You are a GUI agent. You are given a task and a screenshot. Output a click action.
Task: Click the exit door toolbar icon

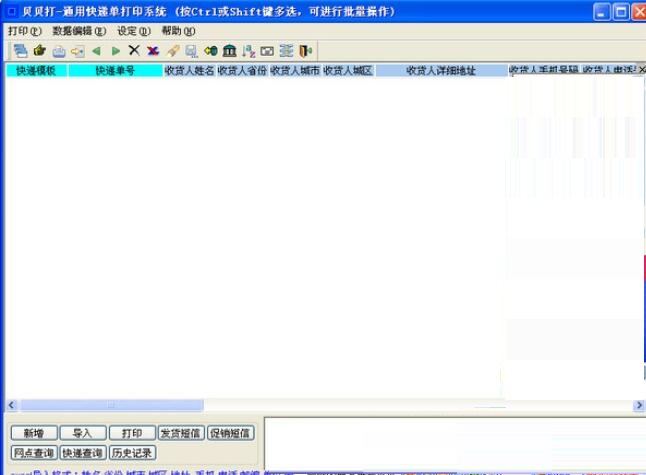coord(305,51)
